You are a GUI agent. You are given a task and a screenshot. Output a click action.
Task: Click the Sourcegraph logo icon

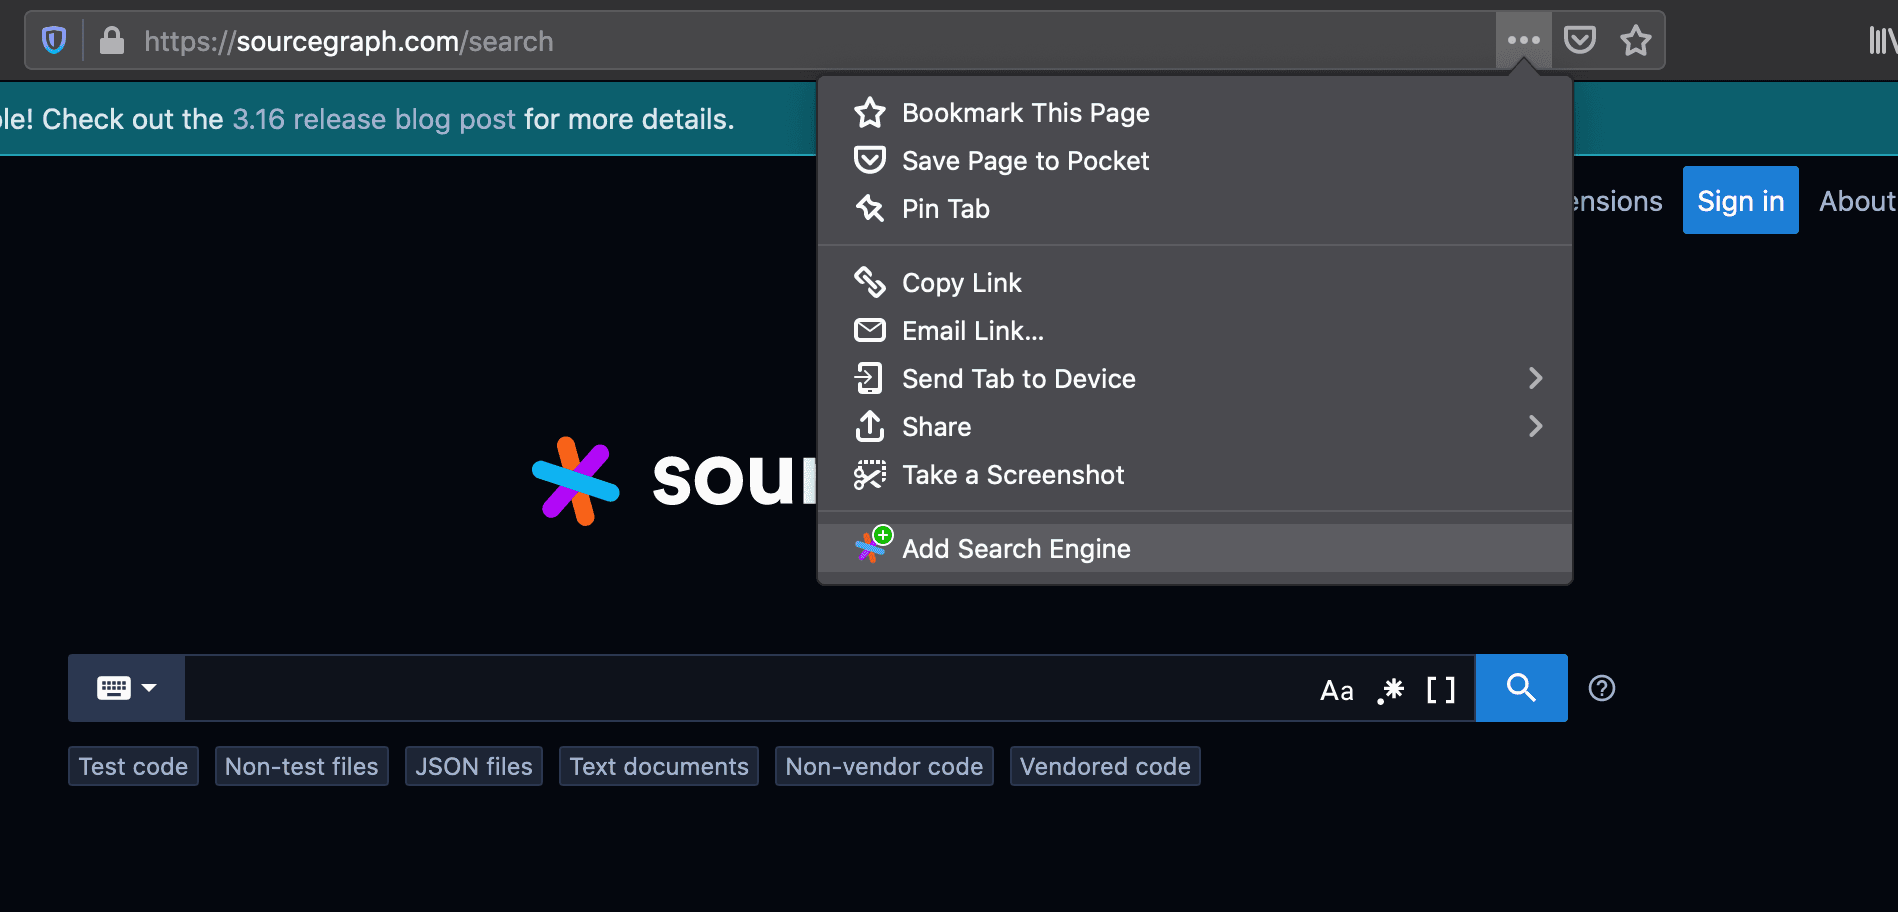(575, 481)
